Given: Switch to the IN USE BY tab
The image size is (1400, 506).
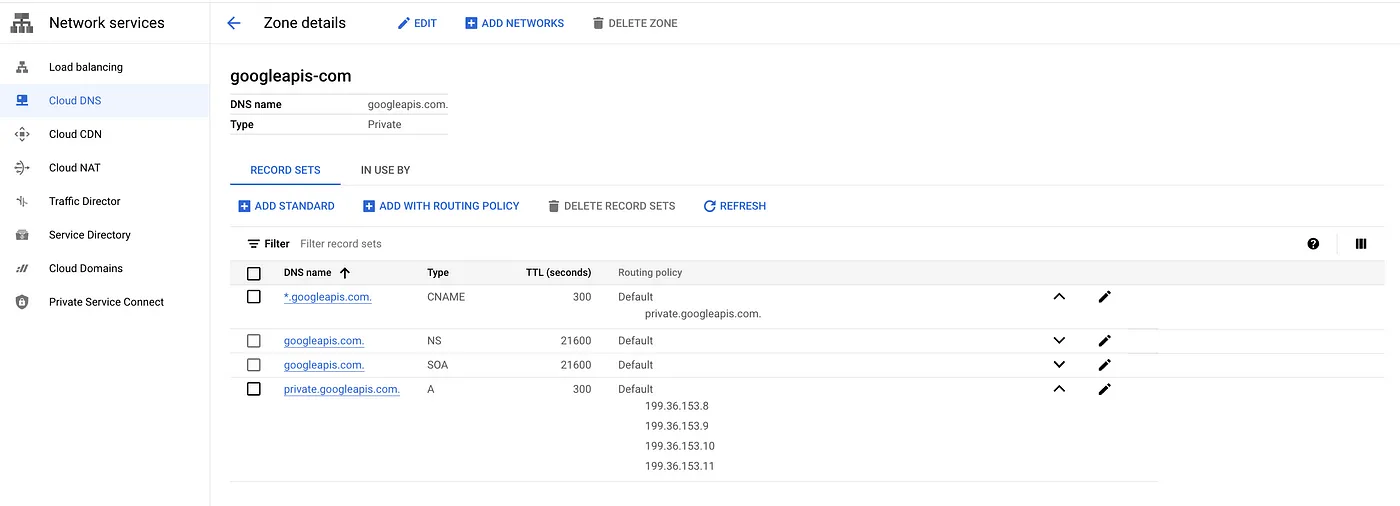Looking at the screenshot, I should tap(385, 171).
